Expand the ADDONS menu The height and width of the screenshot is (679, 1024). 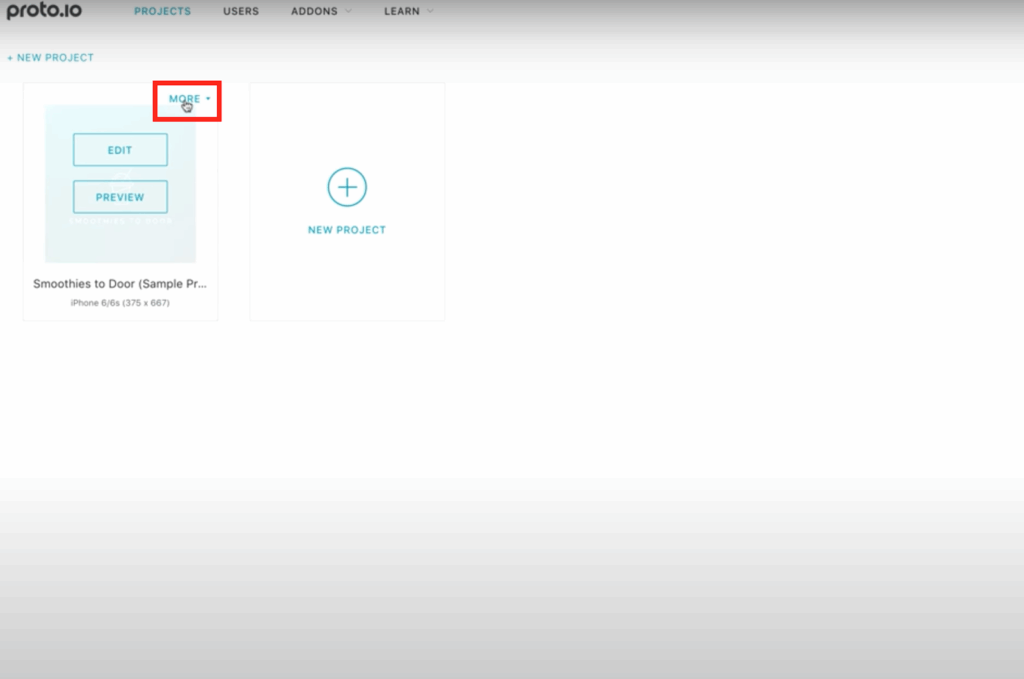(314, 12)
